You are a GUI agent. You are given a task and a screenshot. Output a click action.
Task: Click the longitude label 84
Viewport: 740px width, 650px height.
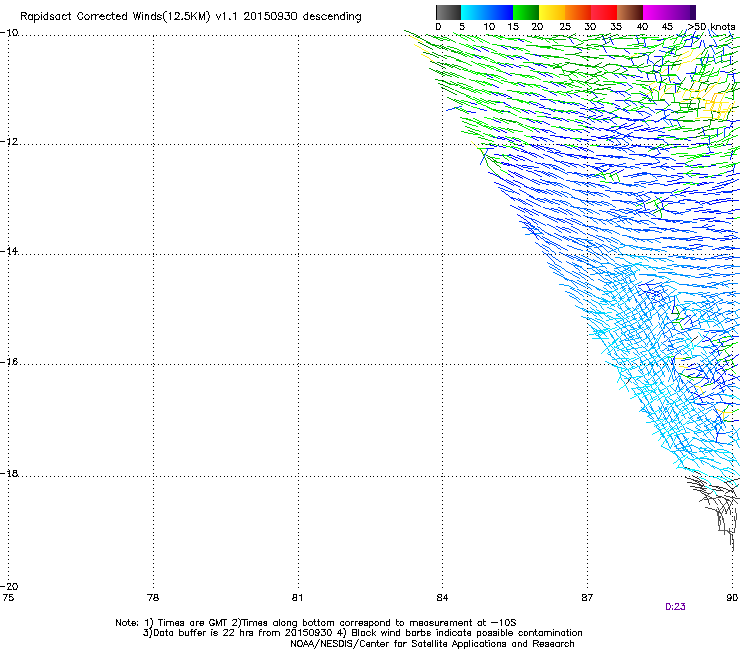(442, 597)
